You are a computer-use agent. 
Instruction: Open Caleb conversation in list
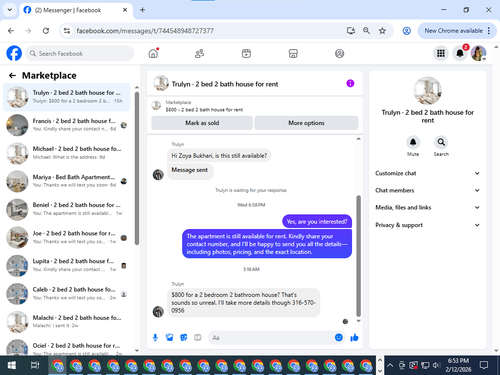pyautogui.click(x=67, y=294)
